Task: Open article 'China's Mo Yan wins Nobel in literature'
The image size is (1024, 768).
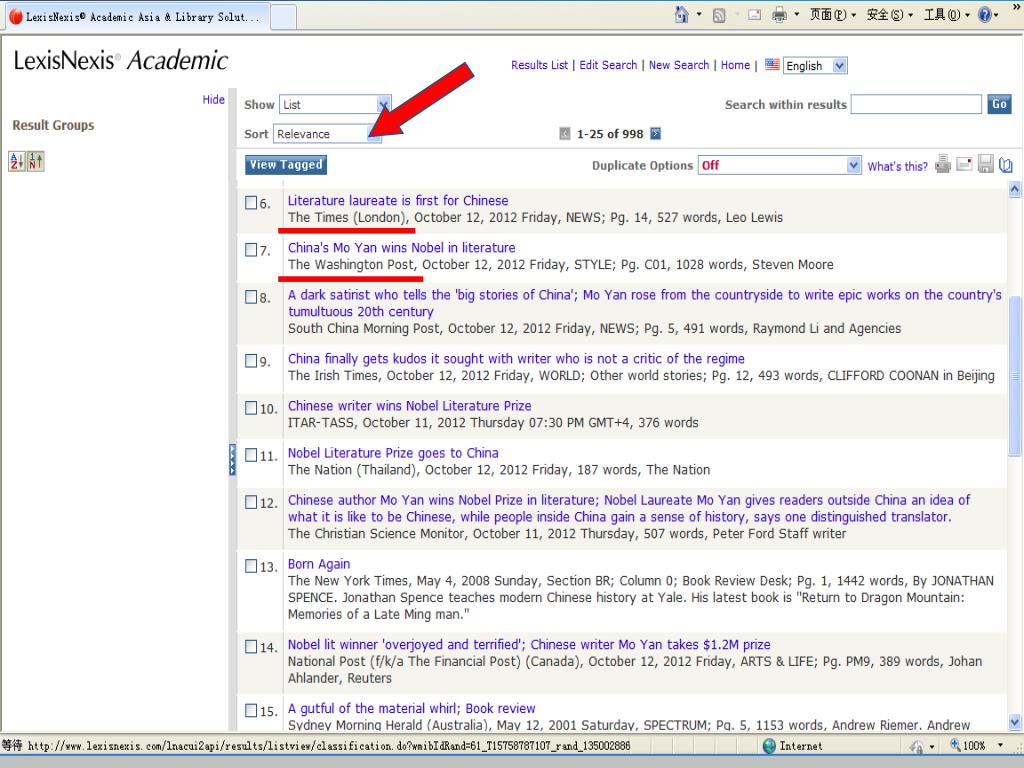Action: tap(402, 248)
